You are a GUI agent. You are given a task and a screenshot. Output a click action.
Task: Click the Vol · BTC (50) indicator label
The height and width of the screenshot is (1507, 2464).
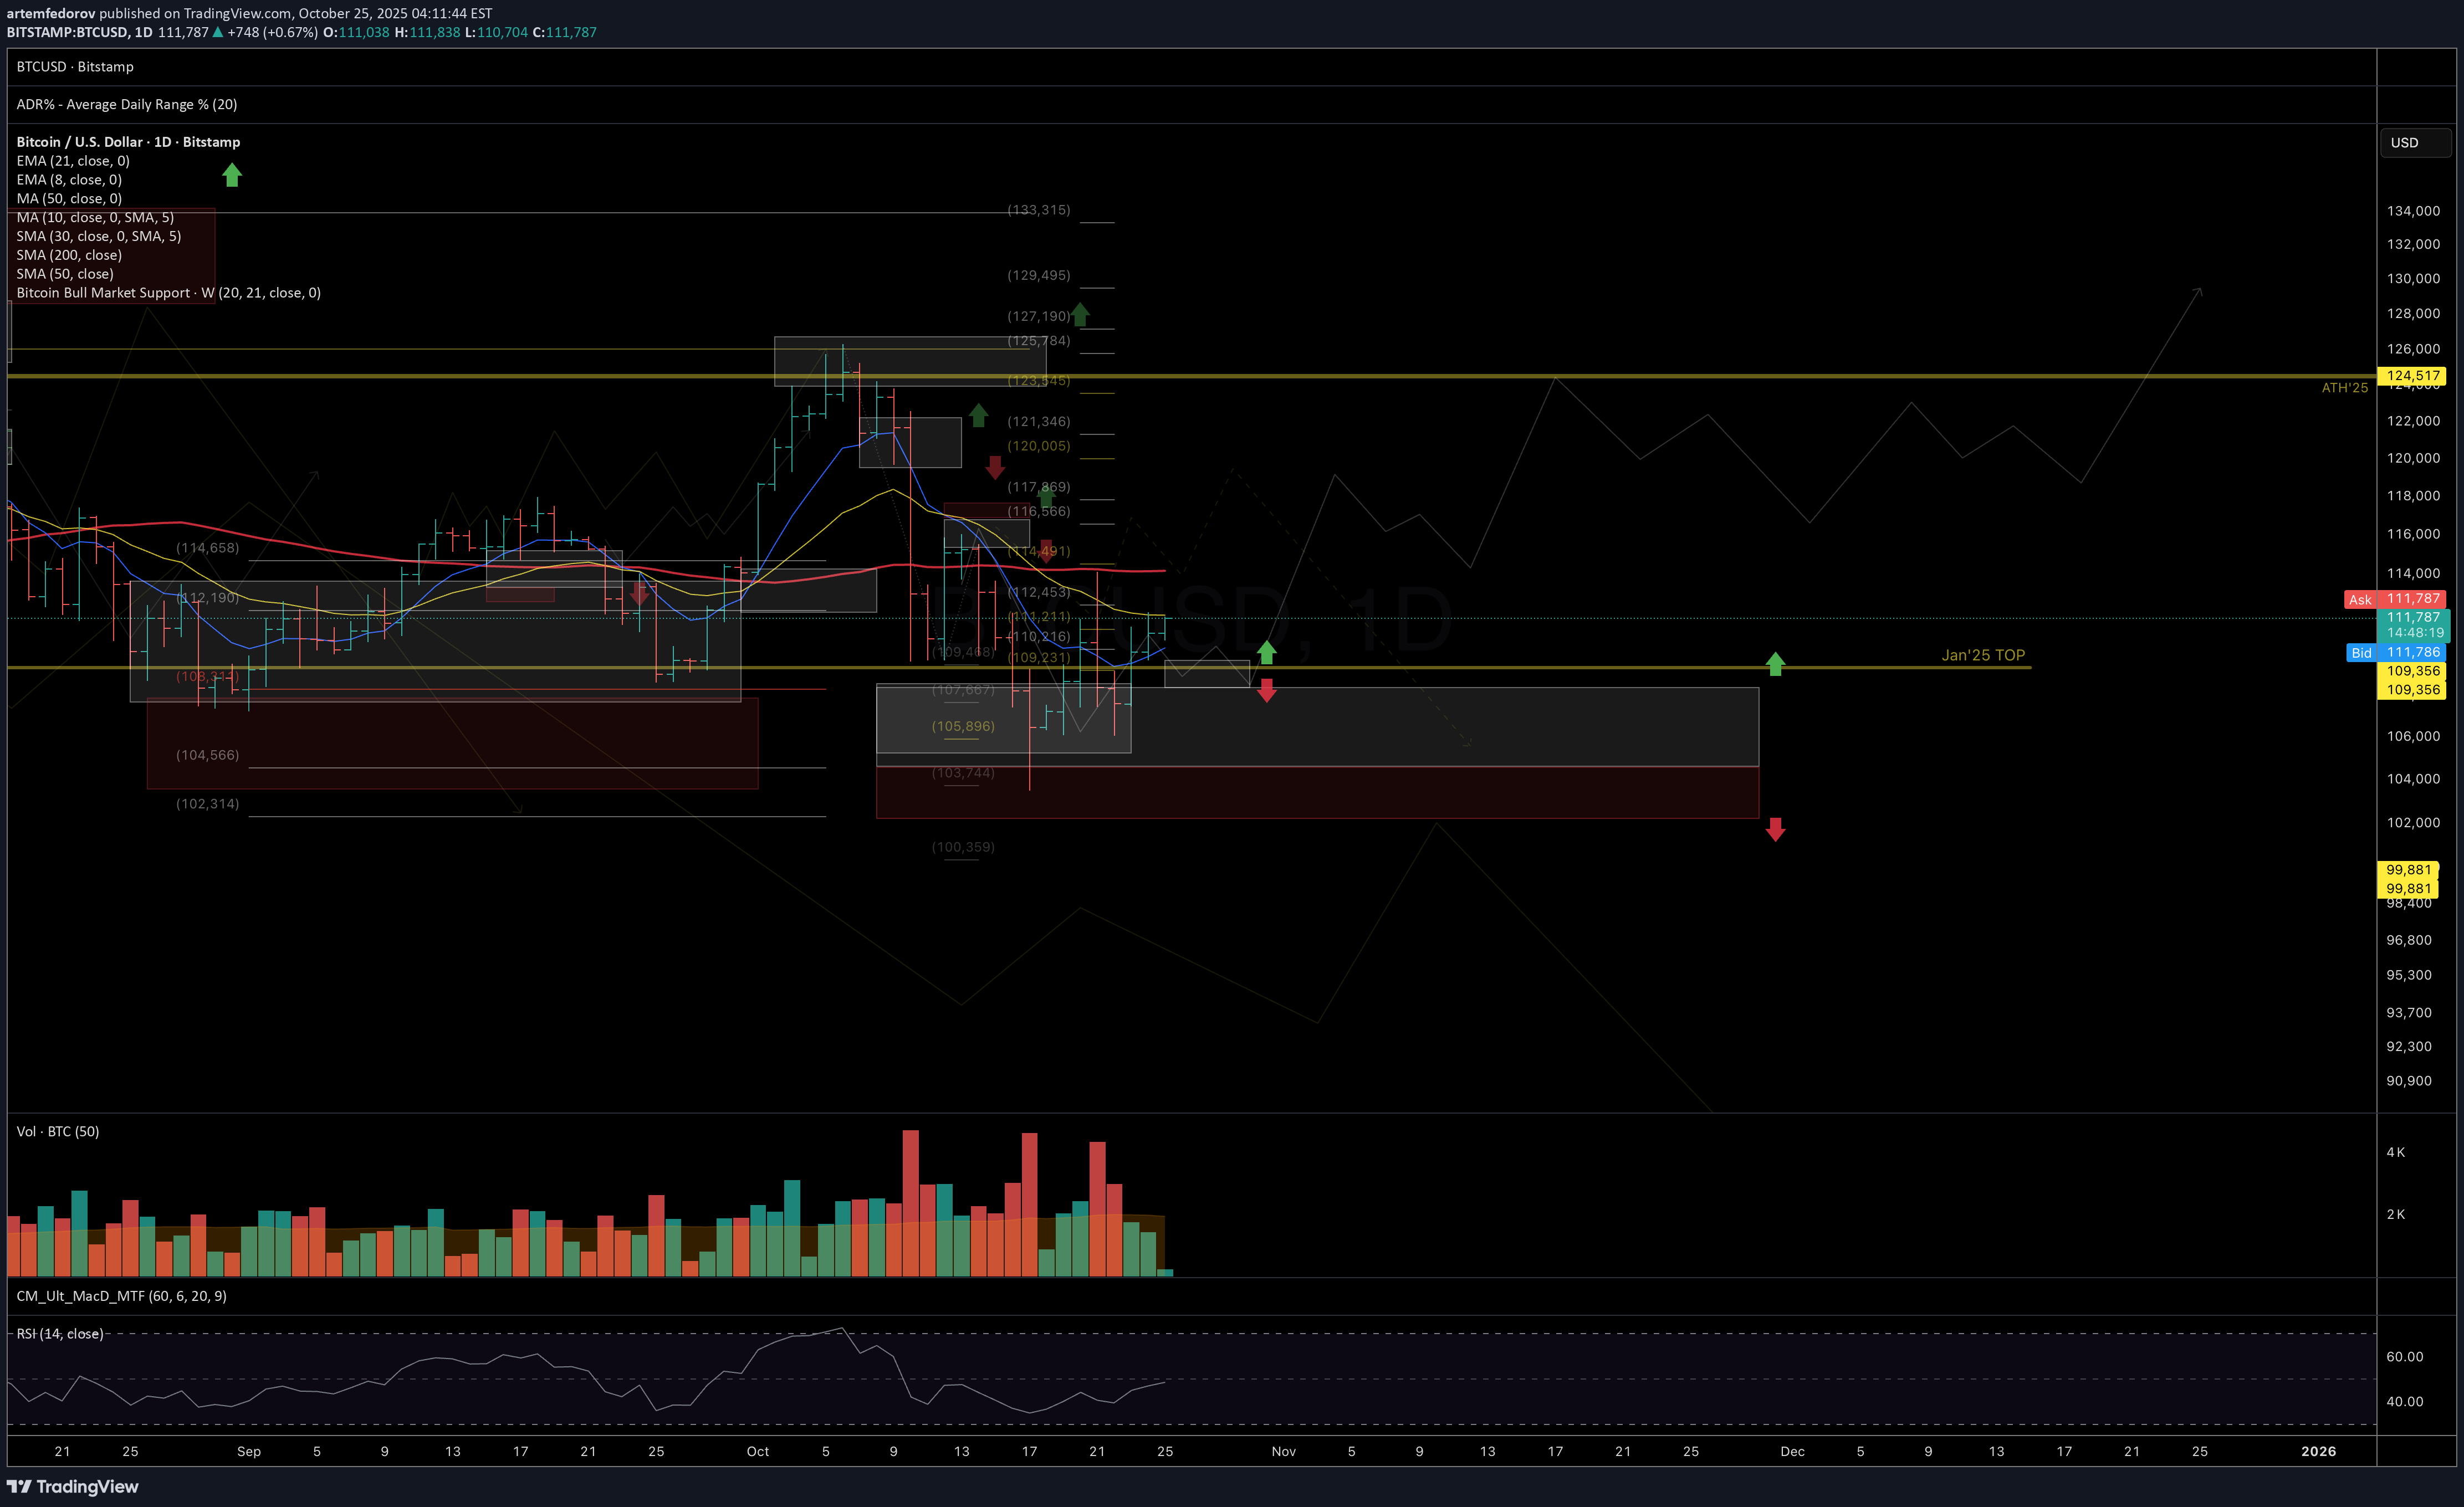(58, 1131)
